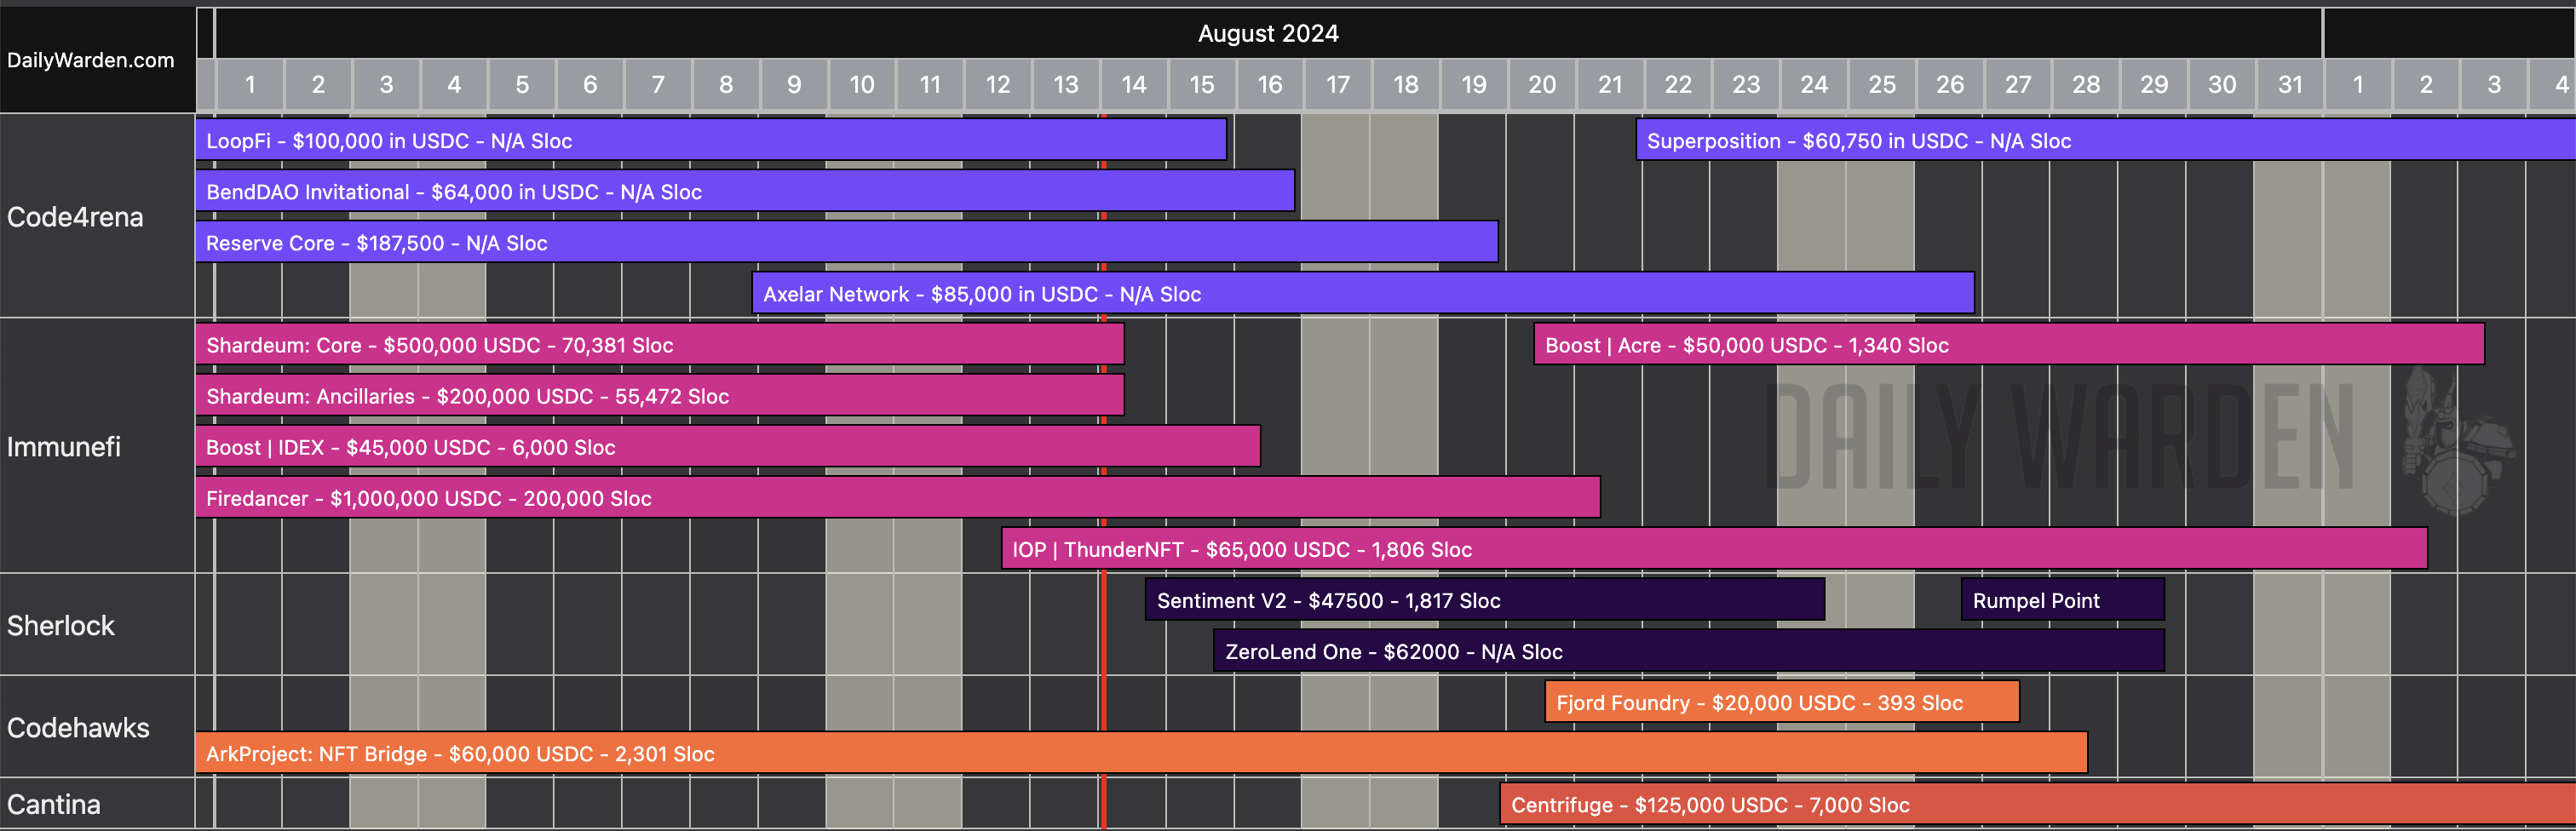Open the Shardeum: Core bounty bar
Image resolution: width=2576 pixels, height=831 pixels.
660,344
